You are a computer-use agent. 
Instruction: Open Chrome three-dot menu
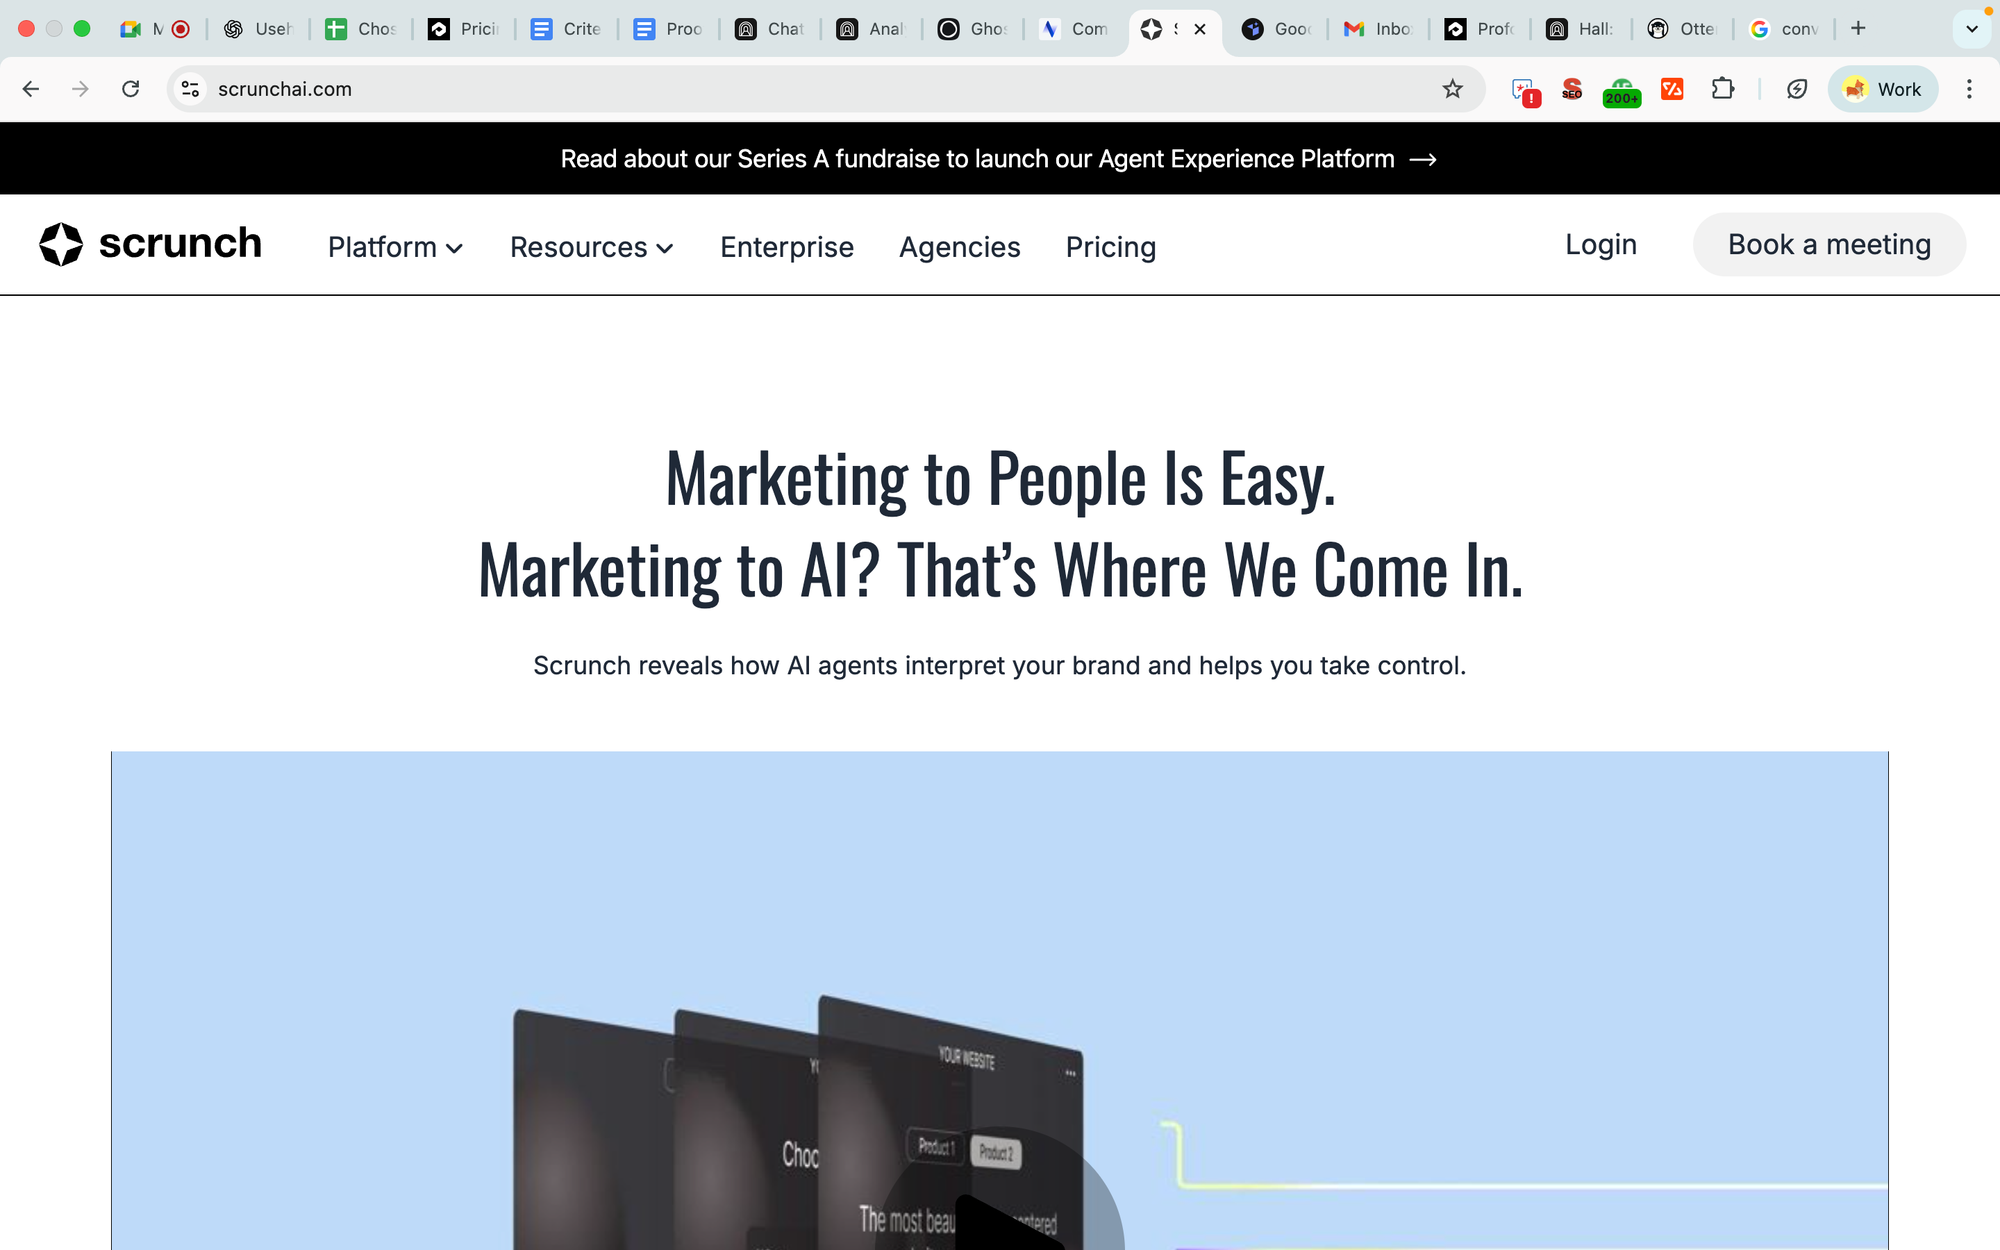pos(1969,89)
